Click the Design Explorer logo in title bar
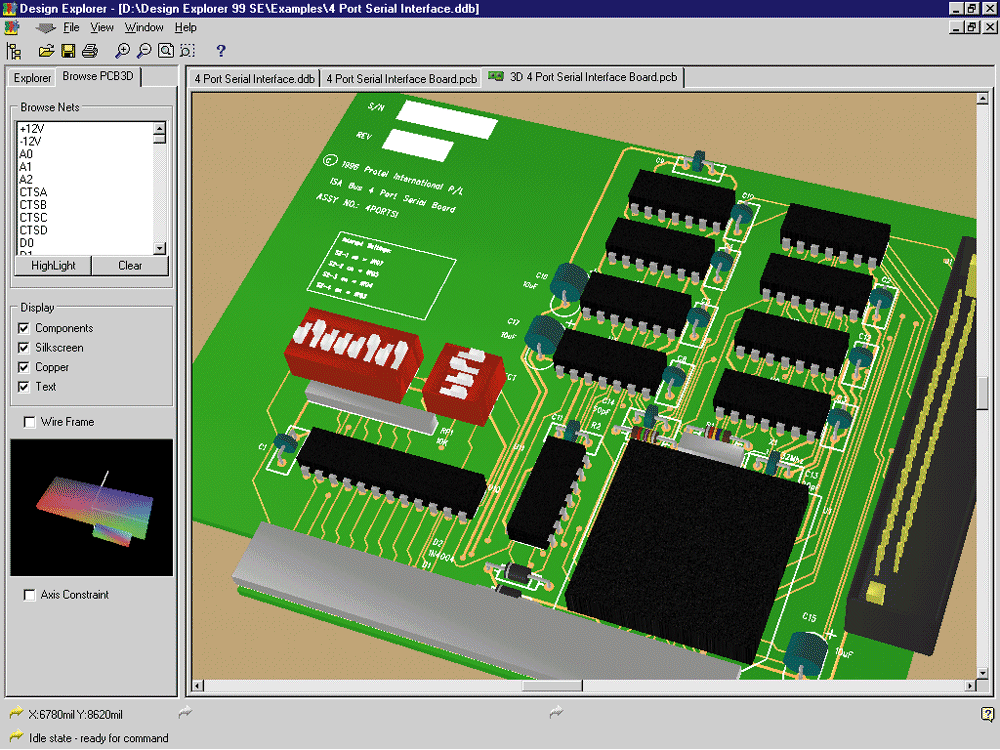 coord(10,8)
